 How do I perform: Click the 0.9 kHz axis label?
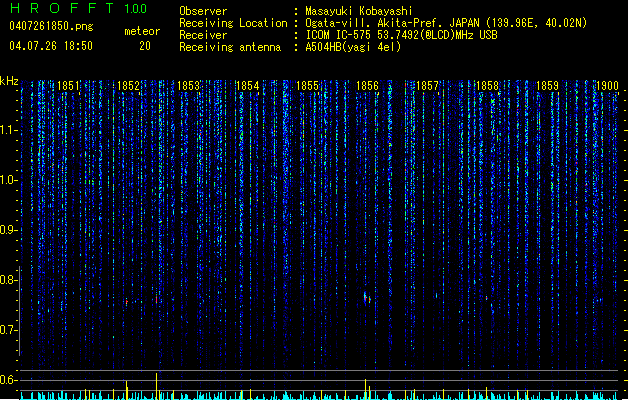pyautogui.click(x=8, y=230)
